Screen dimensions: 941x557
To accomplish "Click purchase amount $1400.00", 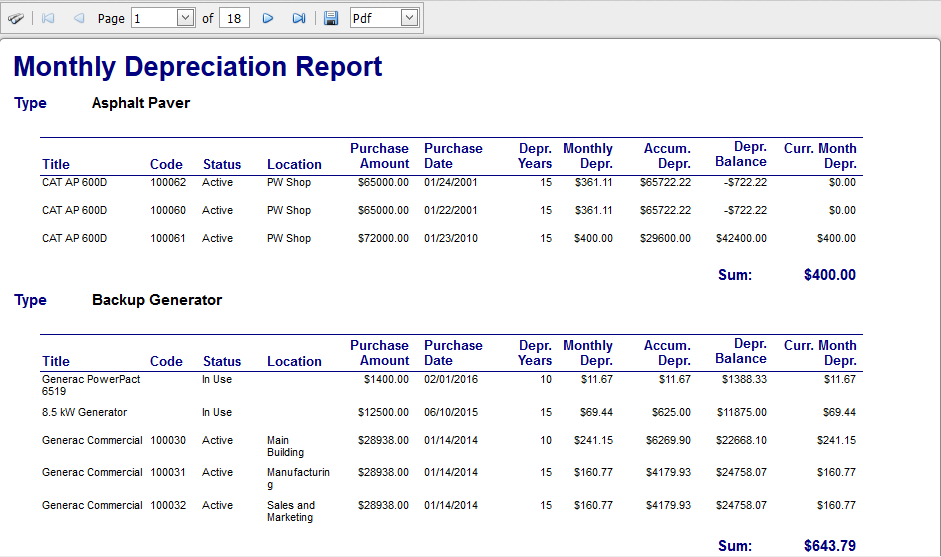I will coord(386,379).
